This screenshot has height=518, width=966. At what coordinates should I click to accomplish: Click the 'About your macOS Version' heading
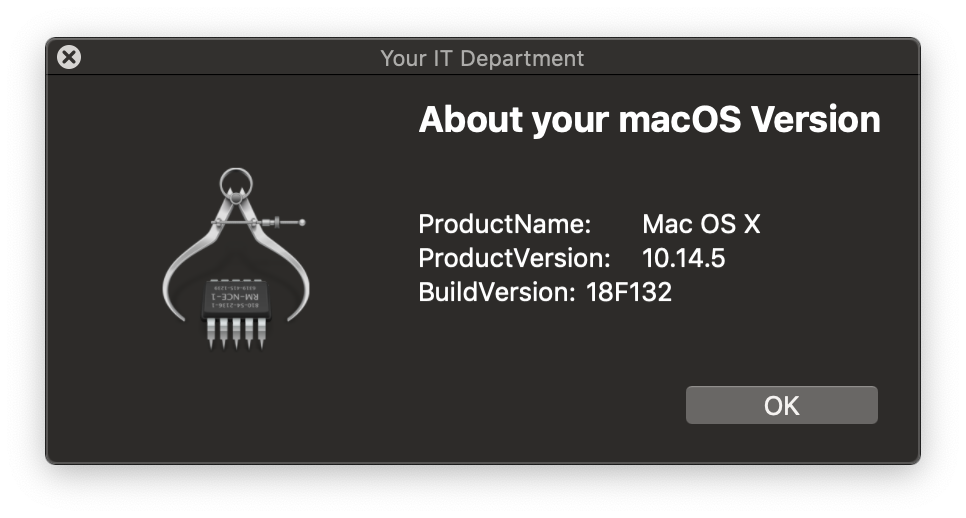[x=649, y=119]
